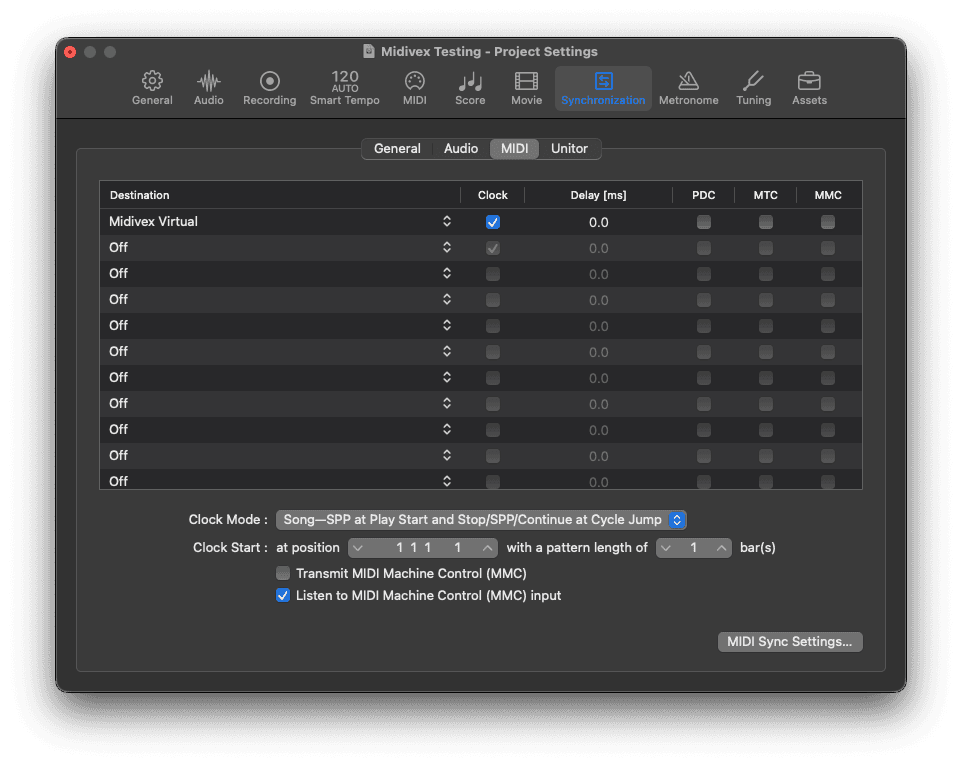This screenshot has height=766, width=962.
Task: Enable MTC for Midivex Virtual
Action: (766, 222)
